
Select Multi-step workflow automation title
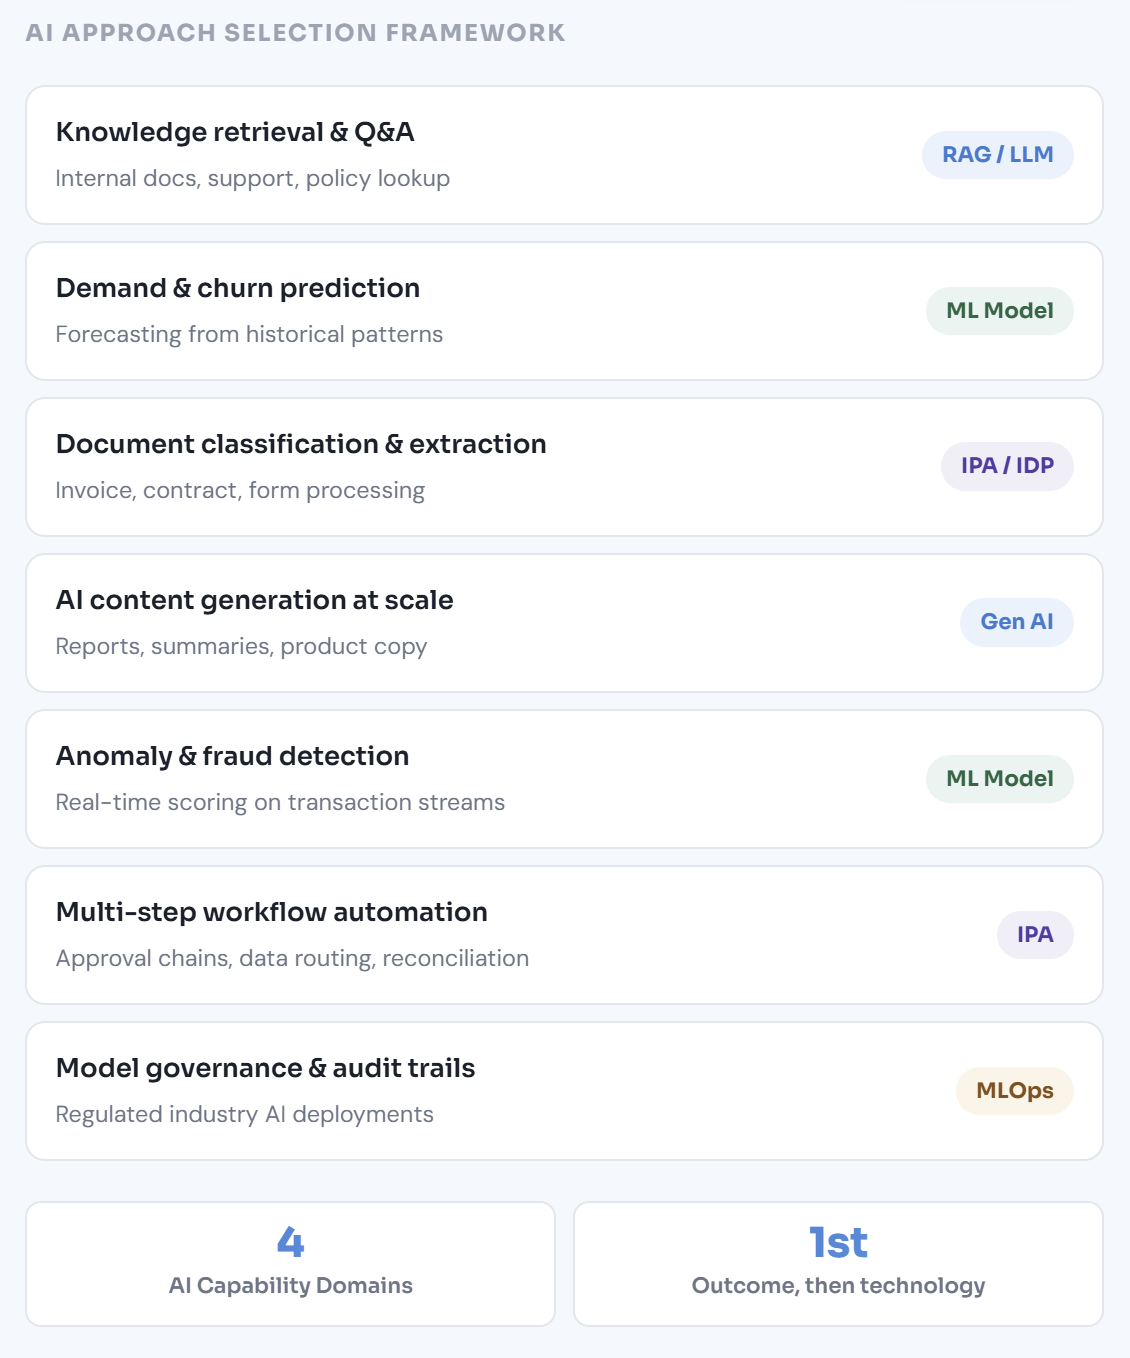coord(272,912)
